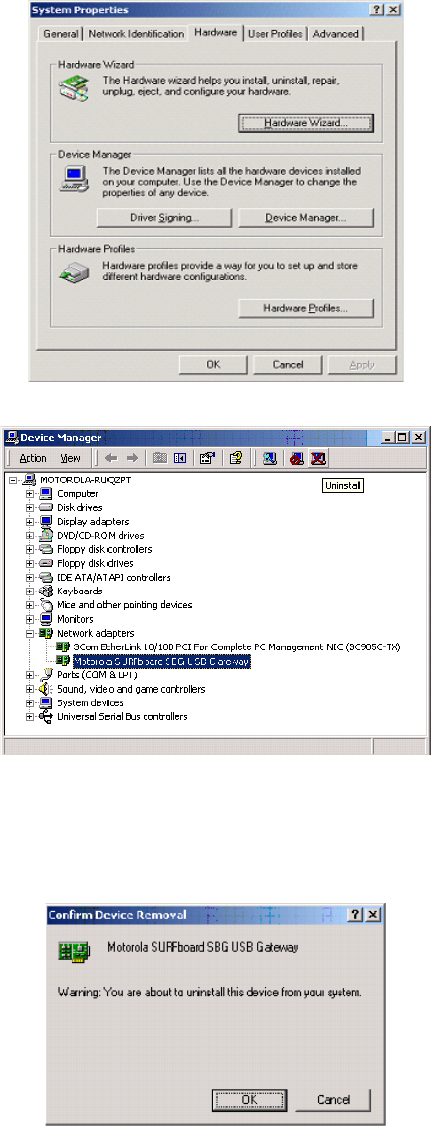432x1126 pixels.
Task: Click the context help question mark in System Properties
Action: click(377, 10)
